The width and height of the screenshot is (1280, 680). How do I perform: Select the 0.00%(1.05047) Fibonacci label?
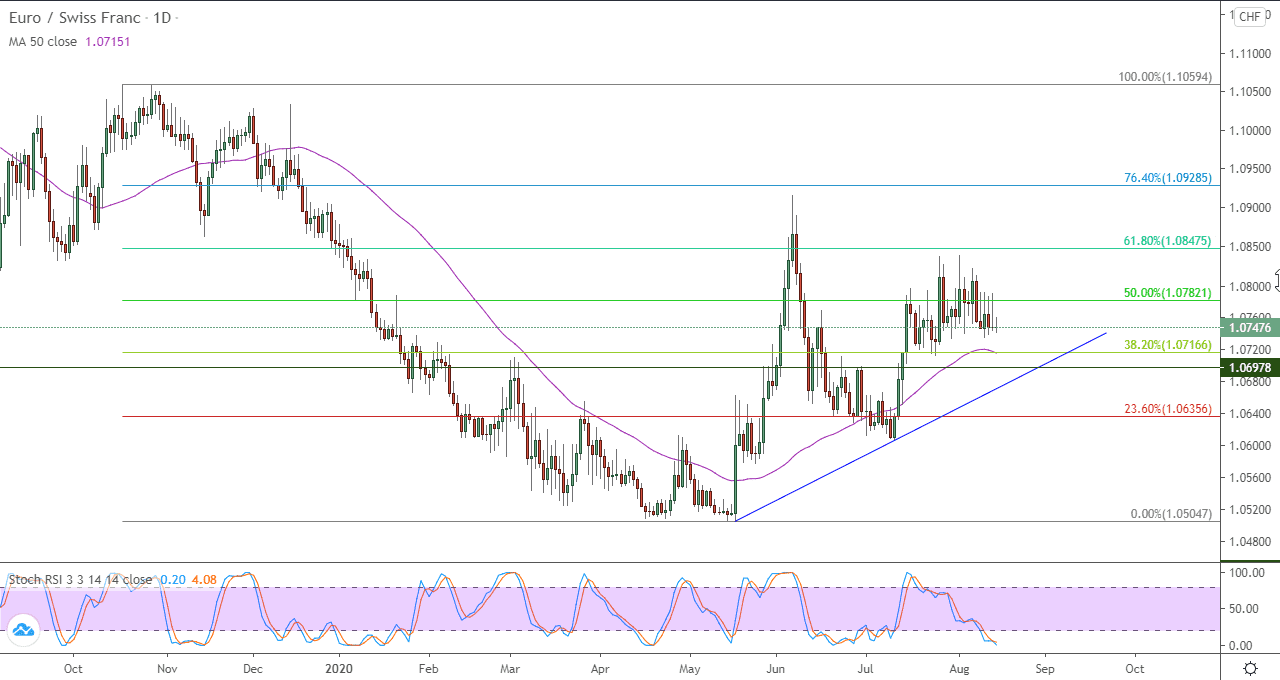tap(1171, 514)
